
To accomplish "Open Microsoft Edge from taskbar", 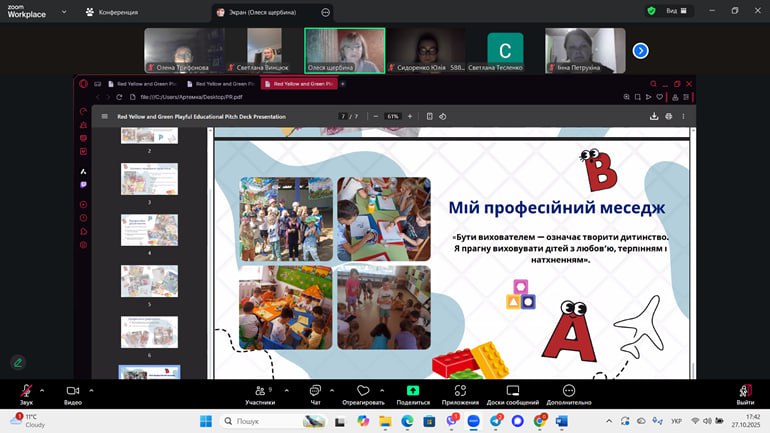I will point(407,421).
